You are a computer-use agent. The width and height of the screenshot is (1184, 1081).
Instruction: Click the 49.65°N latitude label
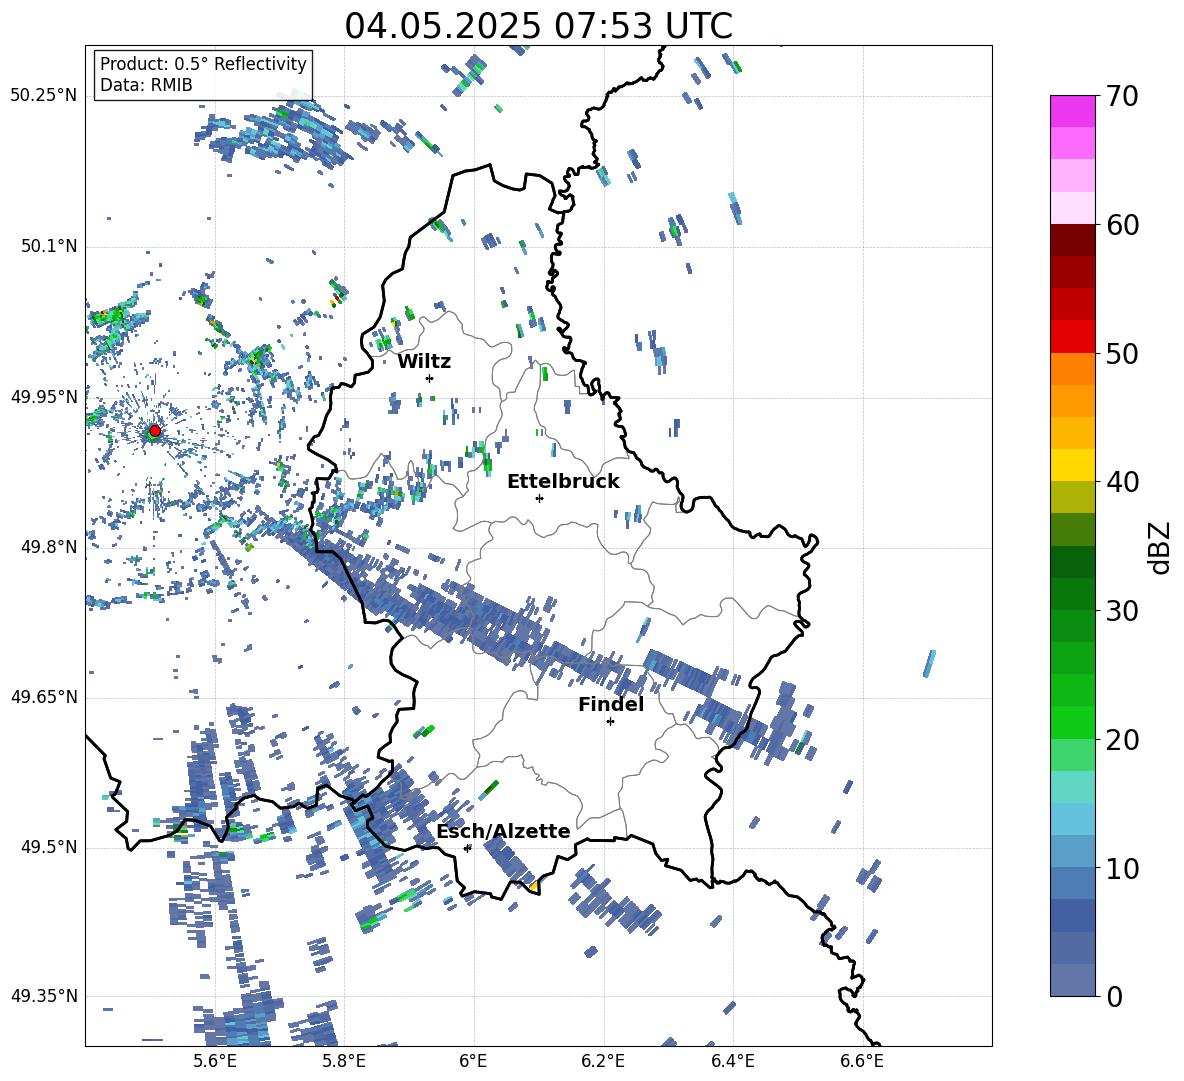tap(43, 696)
